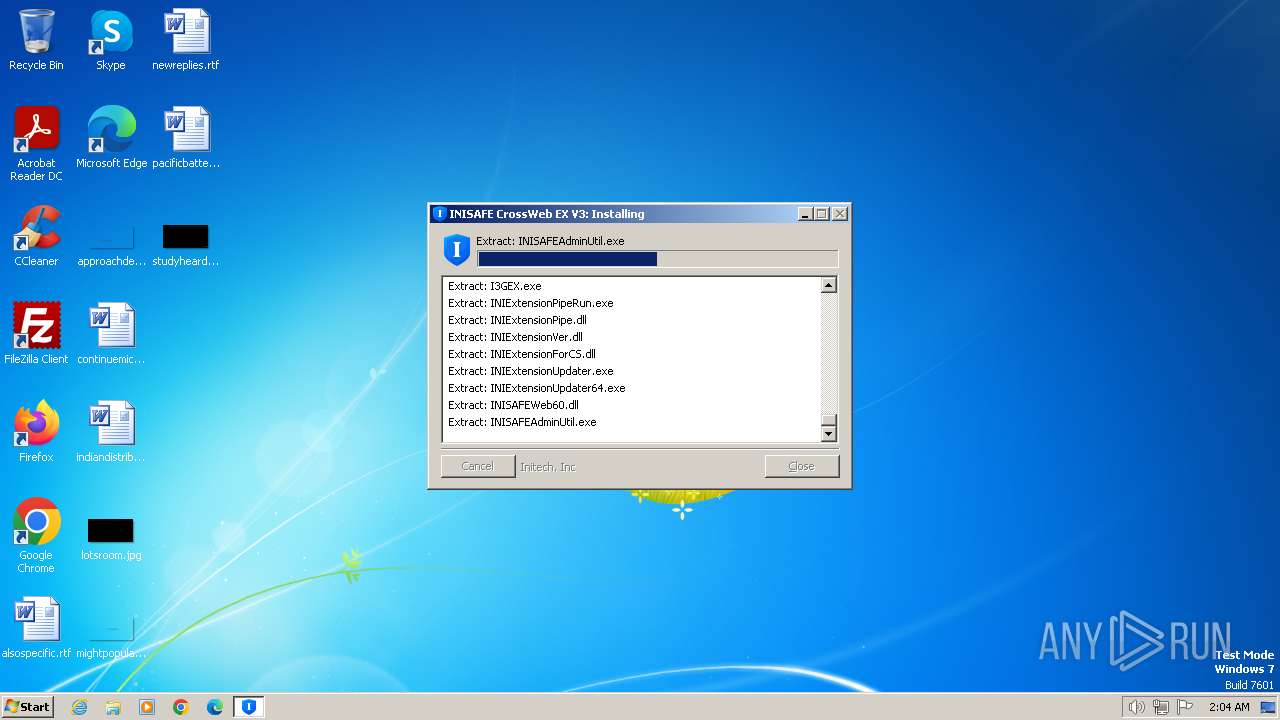
Task: Click the Start button on taskbar
Action: point(27,707)
